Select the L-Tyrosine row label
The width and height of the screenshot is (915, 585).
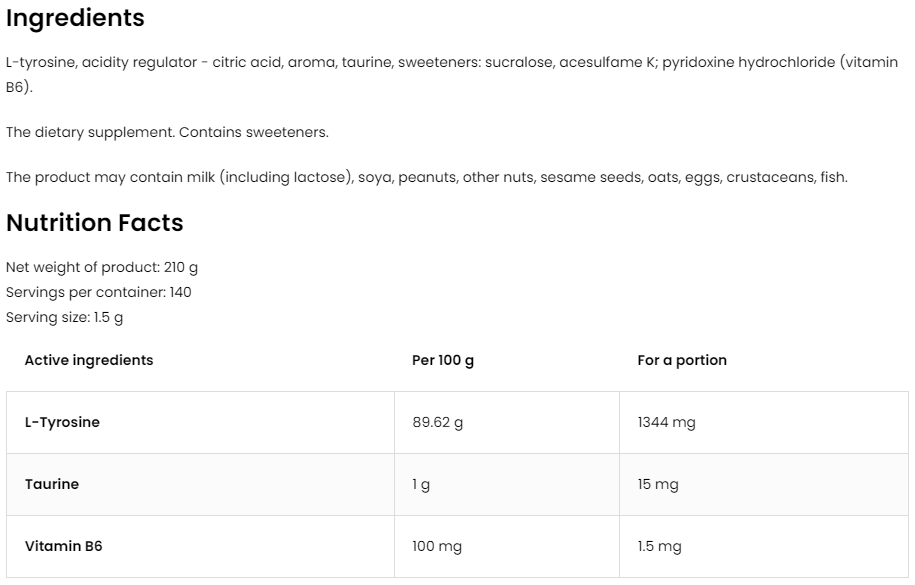[62, 422]
